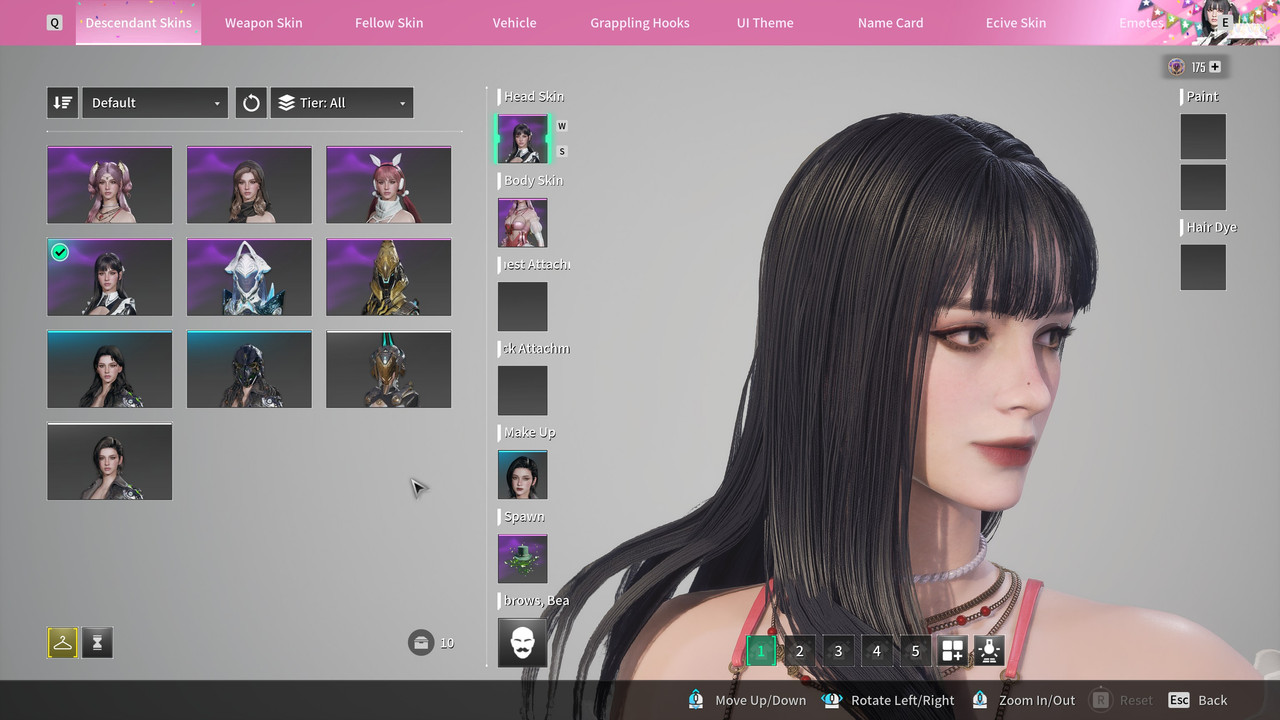Click the equipped Head Skin slot
The height and width of the screenshot is (720, 1280).
click(x=523, y=138)
